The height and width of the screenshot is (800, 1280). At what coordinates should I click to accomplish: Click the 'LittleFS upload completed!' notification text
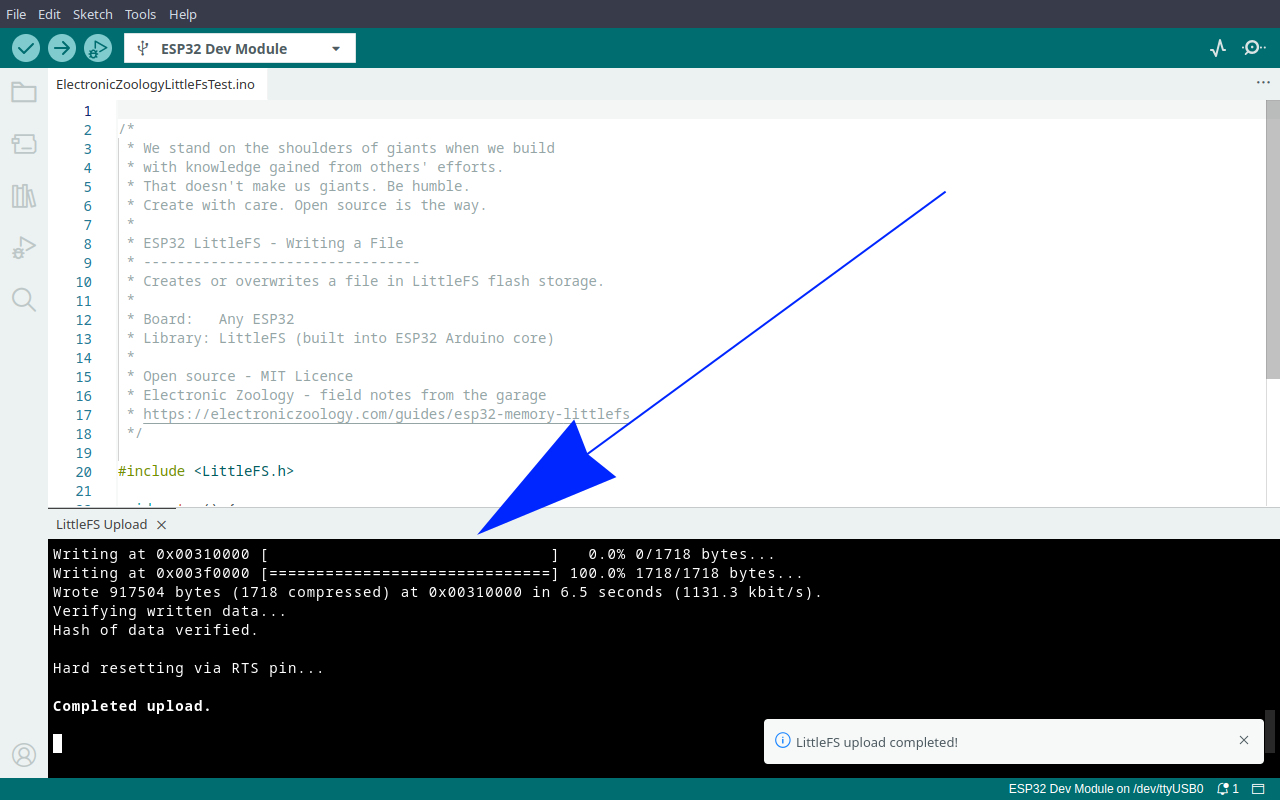(876, 742)
